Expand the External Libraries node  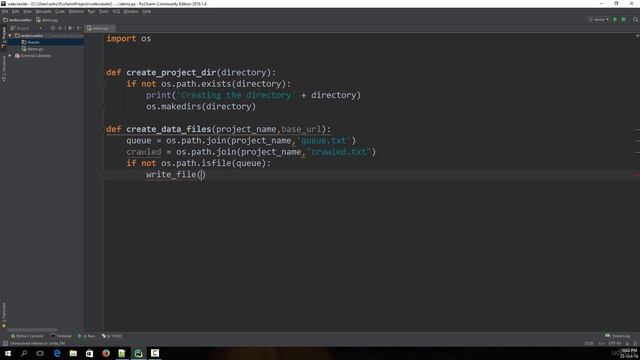click(x=10, y=56)
